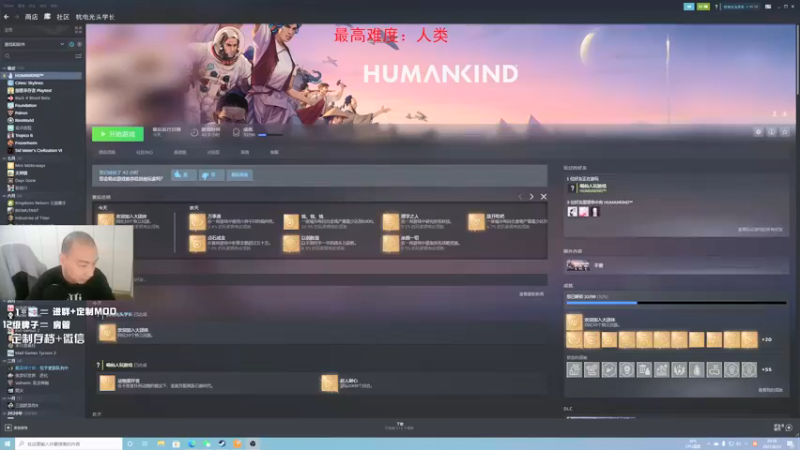The image size is (800, 450).
Task: Open File Explorer from the taskbar
Action: tap(161, 444)
